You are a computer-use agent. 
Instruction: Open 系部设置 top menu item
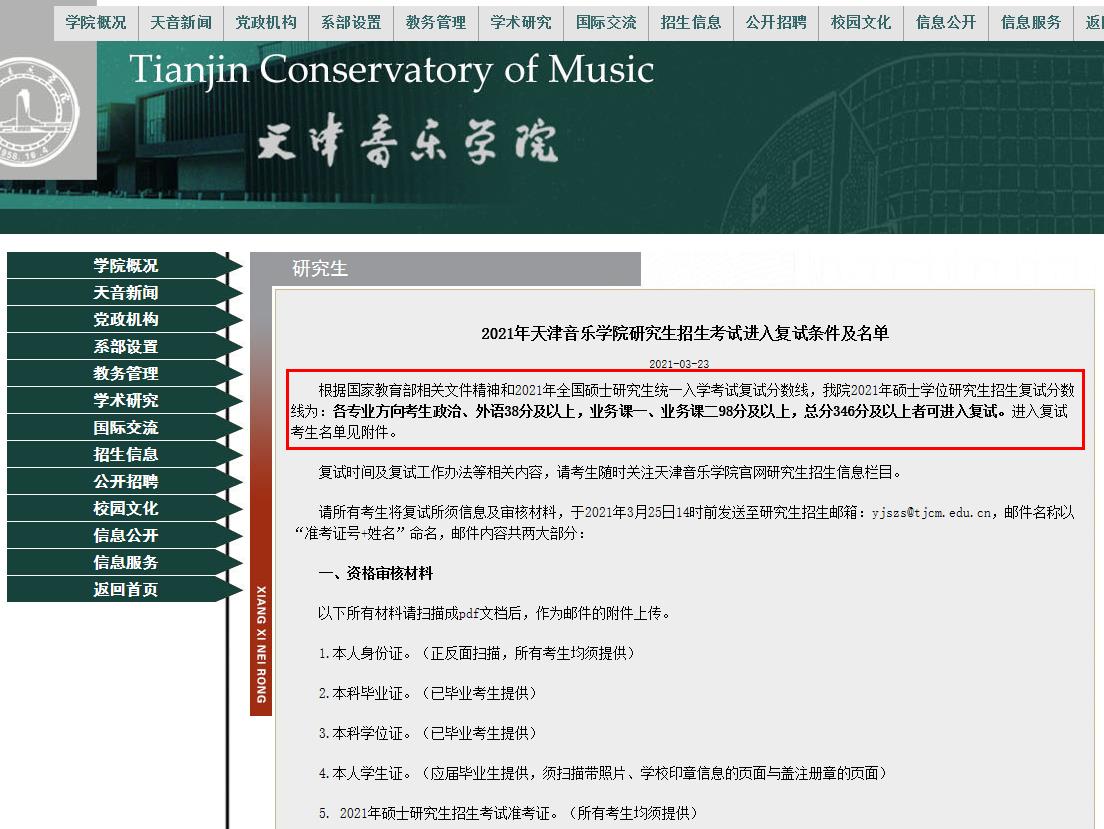coord(351,22)
